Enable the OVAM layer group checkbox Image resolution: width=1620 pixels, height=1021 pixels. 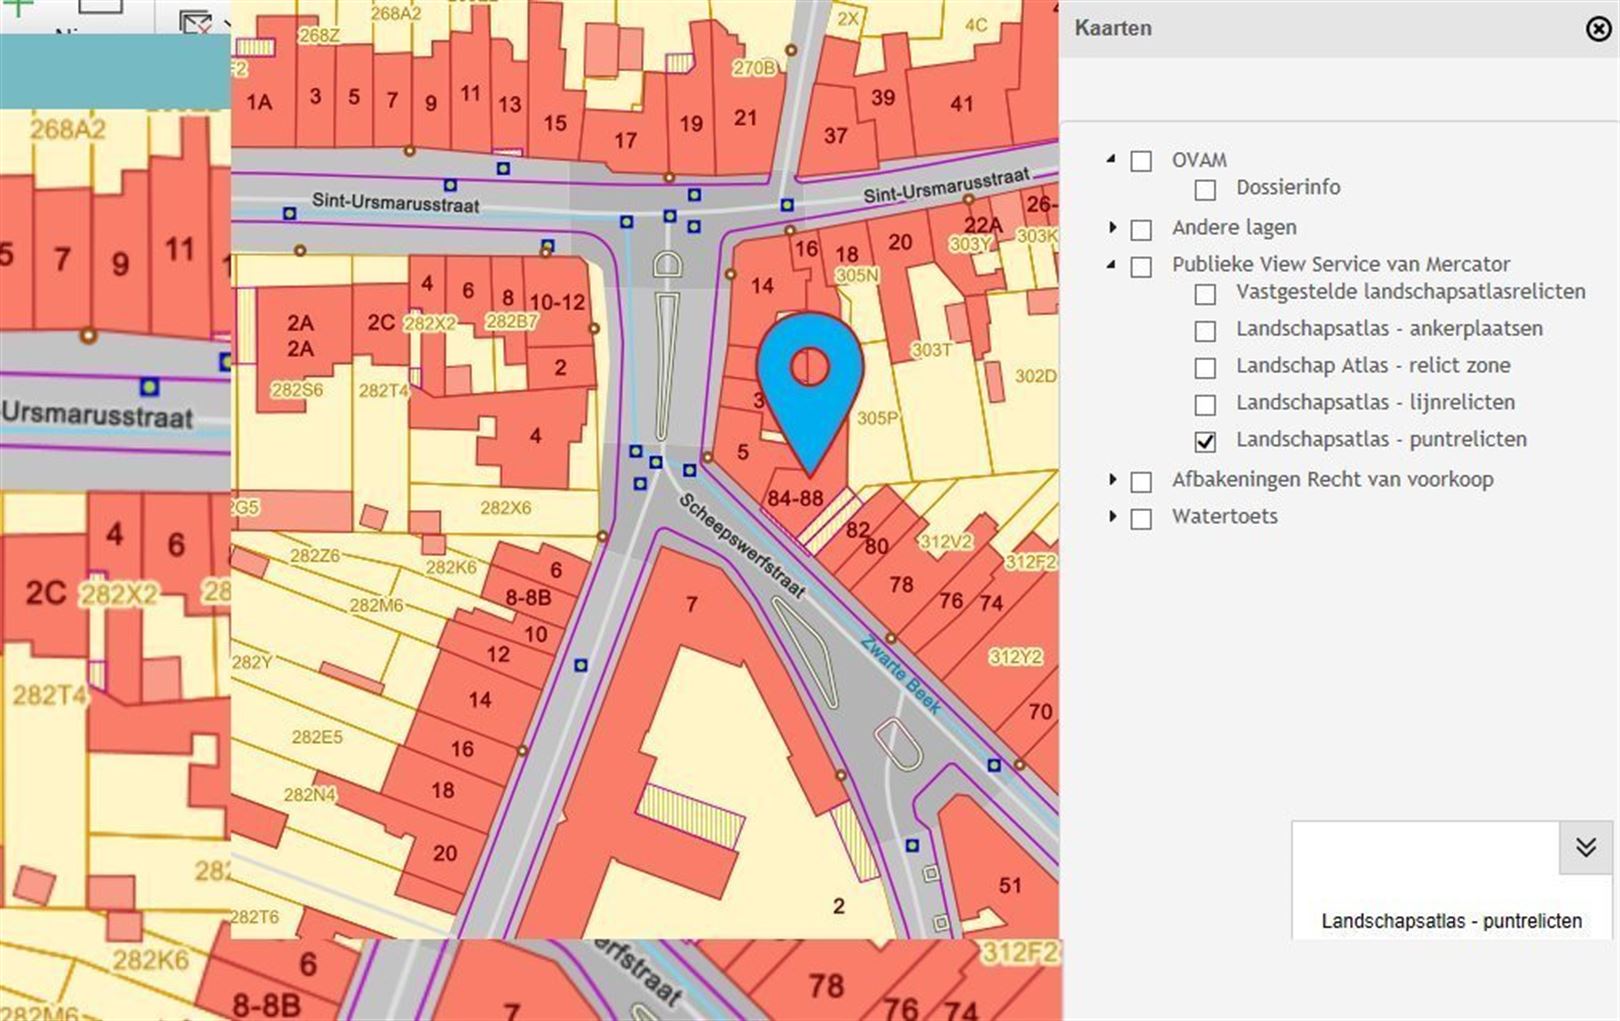(1141, 161)
